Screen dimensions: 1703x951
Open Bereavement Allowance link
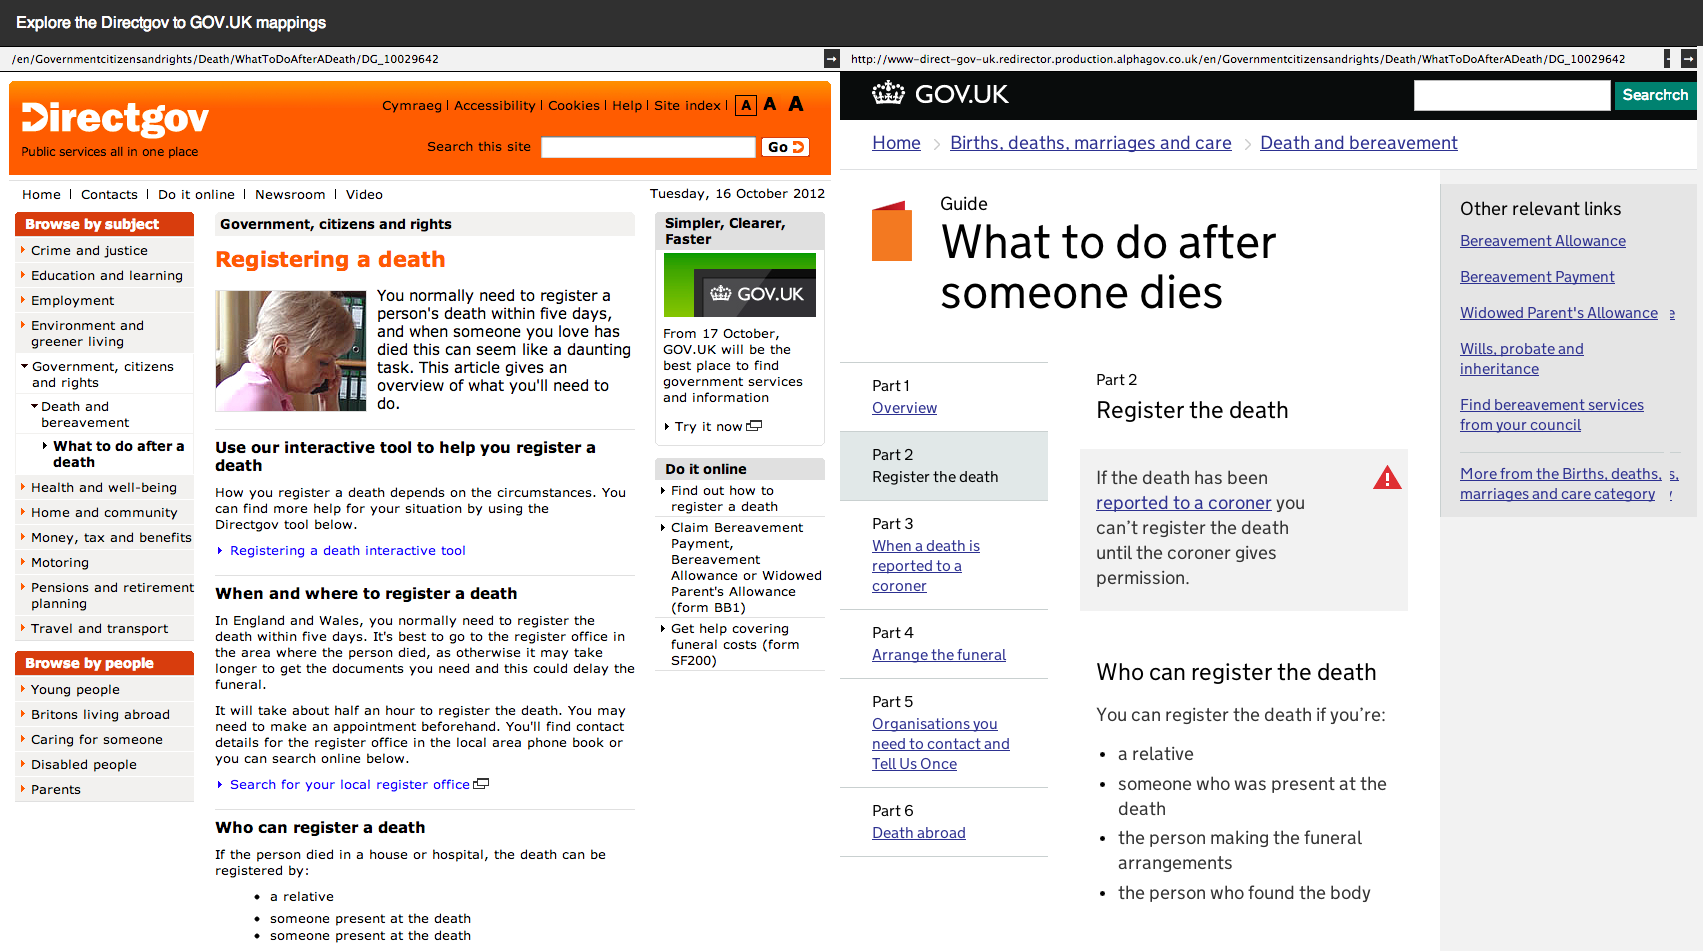(1543, 241)
